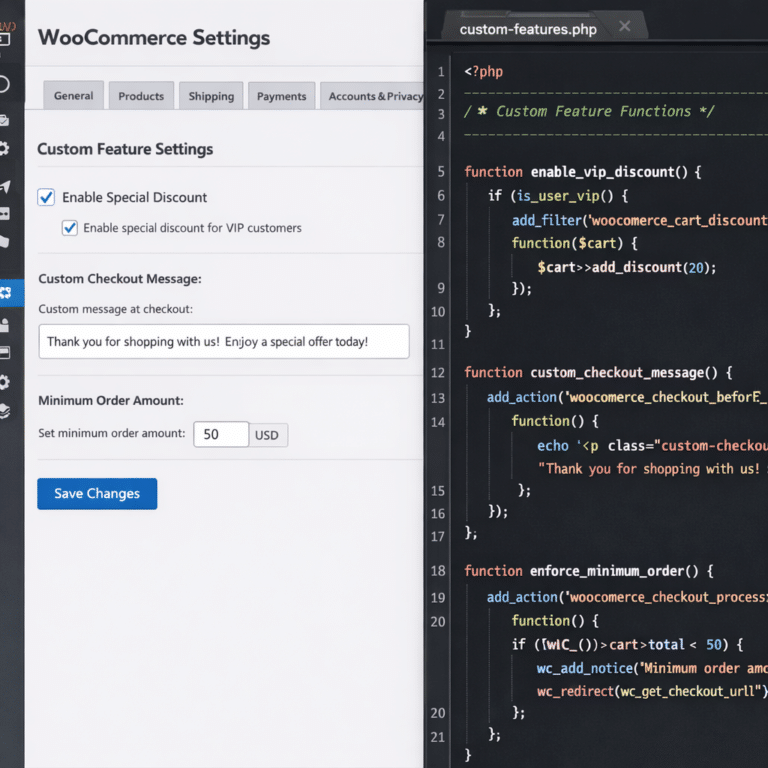This screenshot has height=768, width=768.
Task: Click line number 5 in the gutter
Action: [441, 172]
